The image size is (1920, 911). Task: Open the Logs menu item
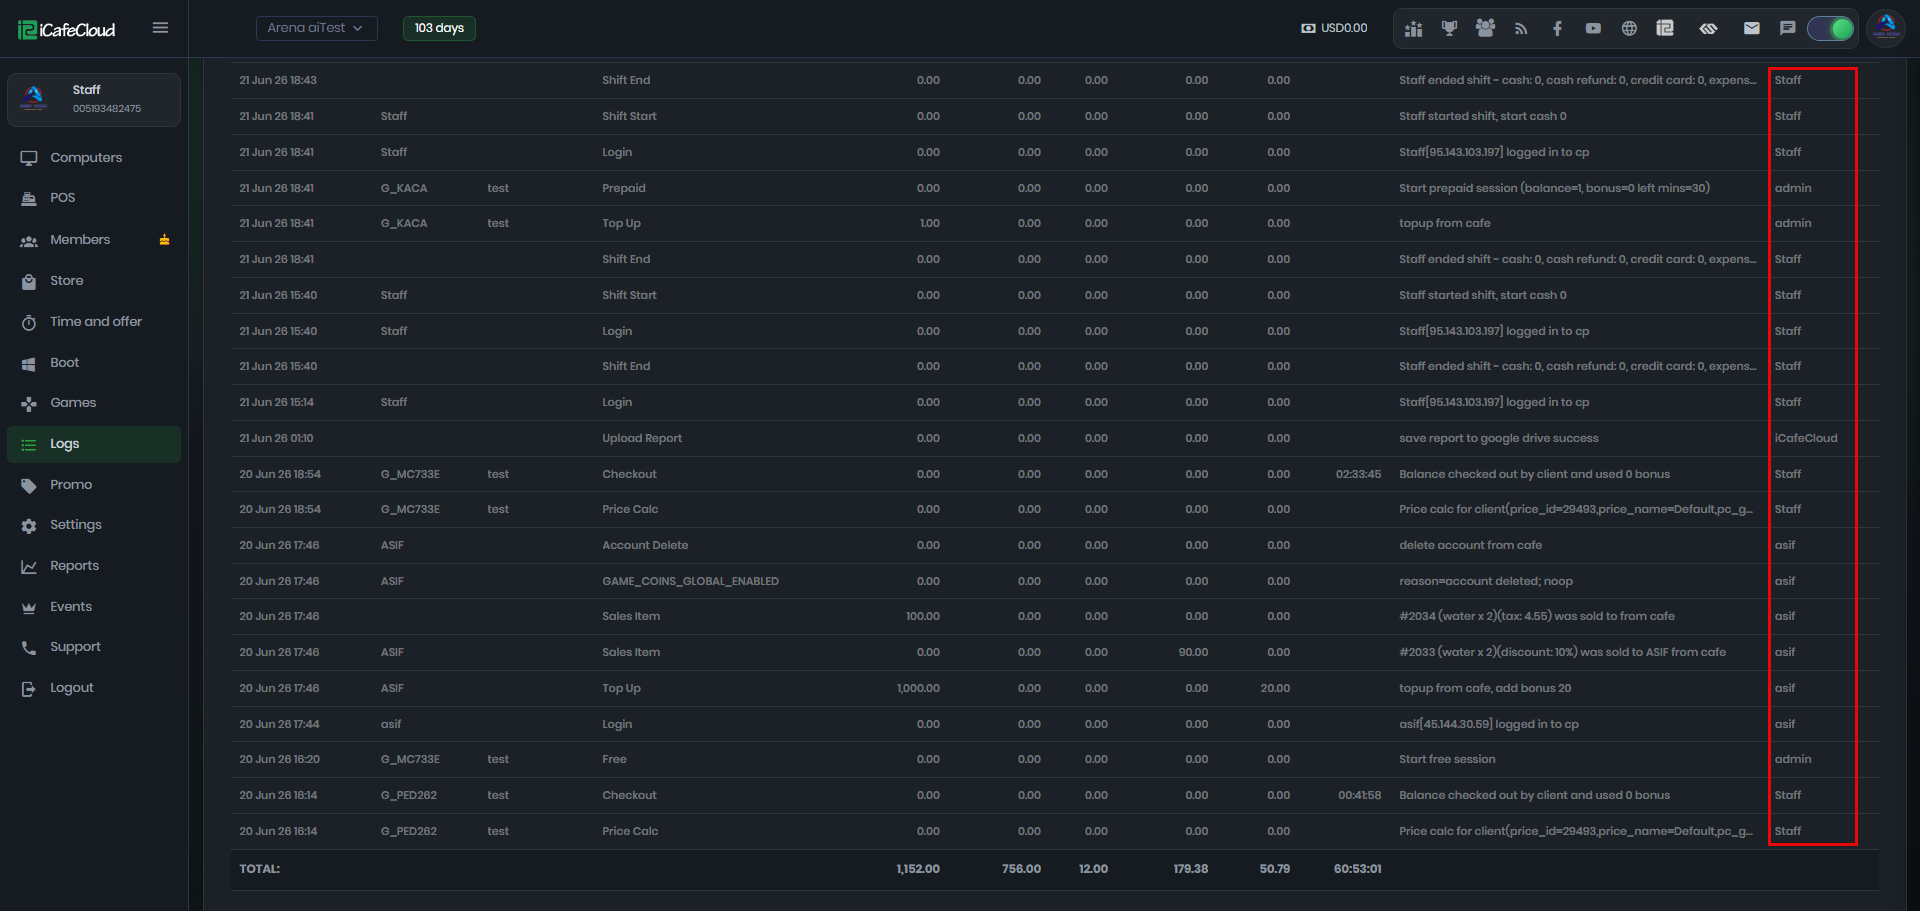[x=94, y=444]
